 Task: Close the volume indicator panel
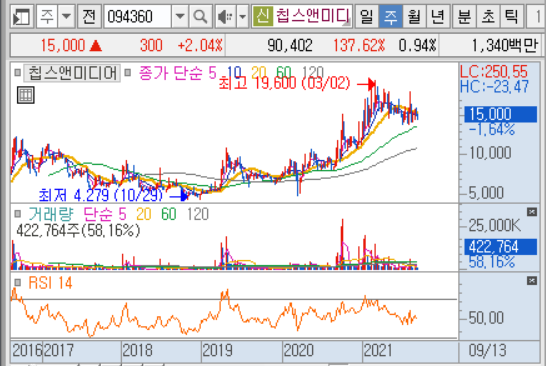532,212
